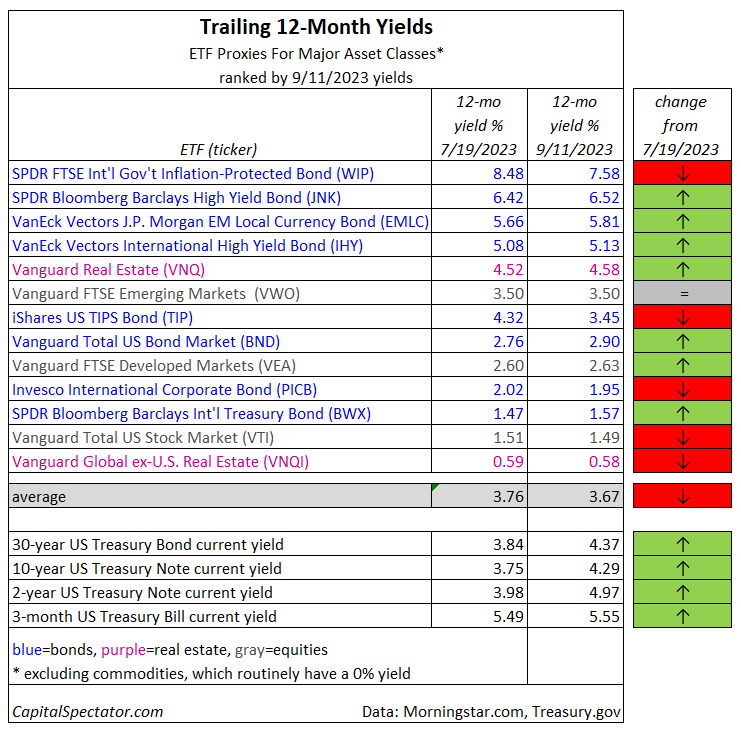741x731 pixels.
Task: Click BND 9/11/2023 yield value 2.90
Action: coord(604,342)
